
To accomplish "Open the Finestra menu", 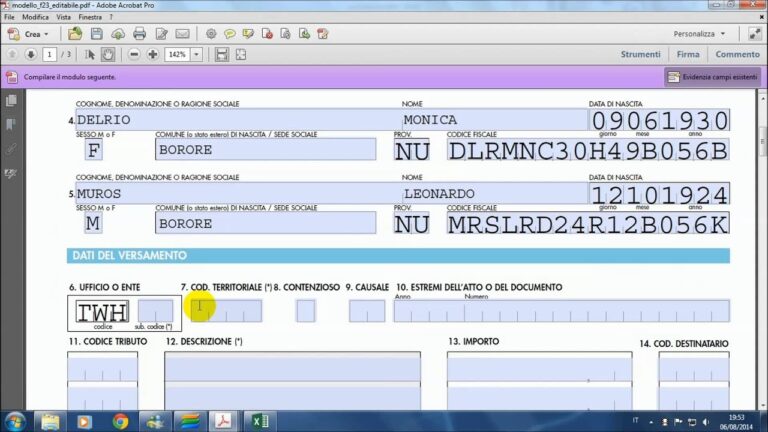I will (90, 17).
